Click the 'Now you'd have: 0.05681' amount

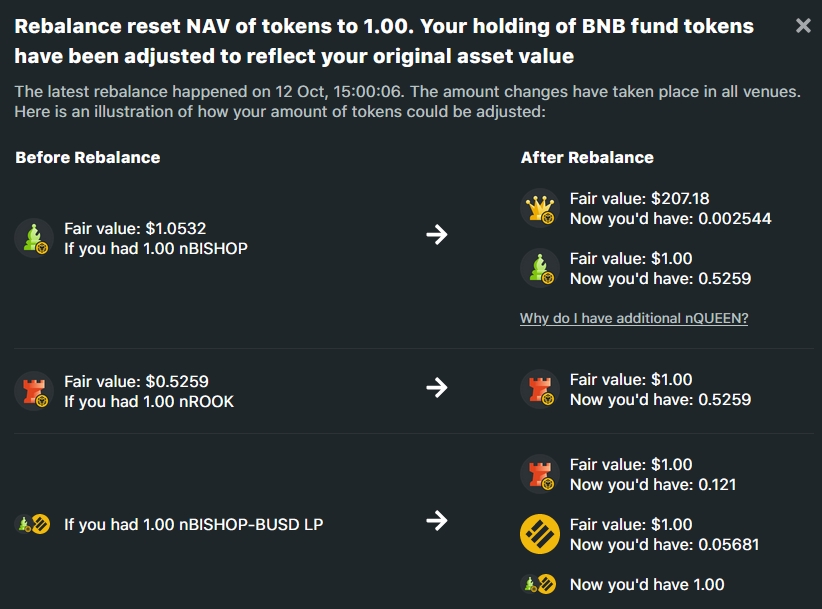pos(664,545)
